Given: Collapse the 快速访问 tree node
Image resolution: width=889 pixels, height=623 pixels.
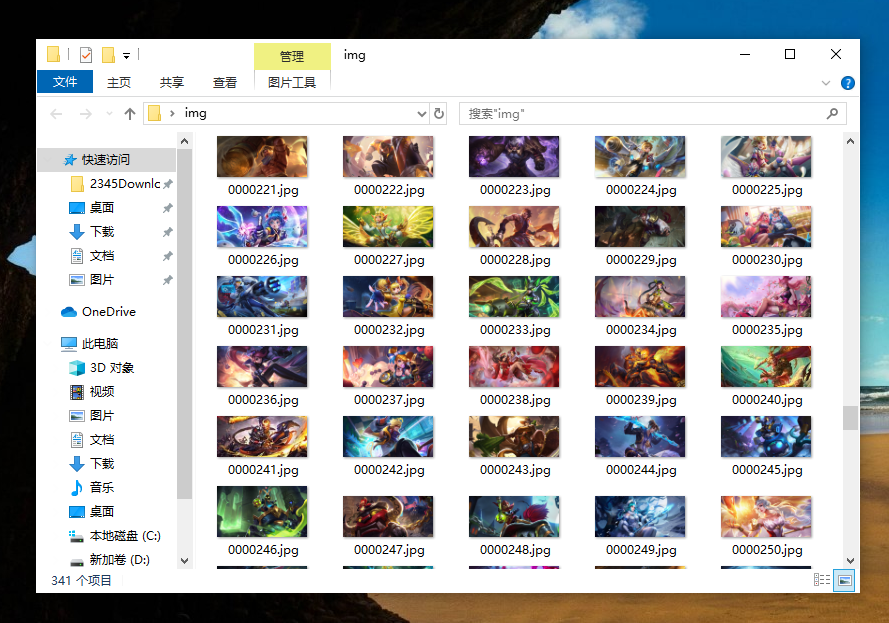Looking at the screenshot, I should [47, 160].
